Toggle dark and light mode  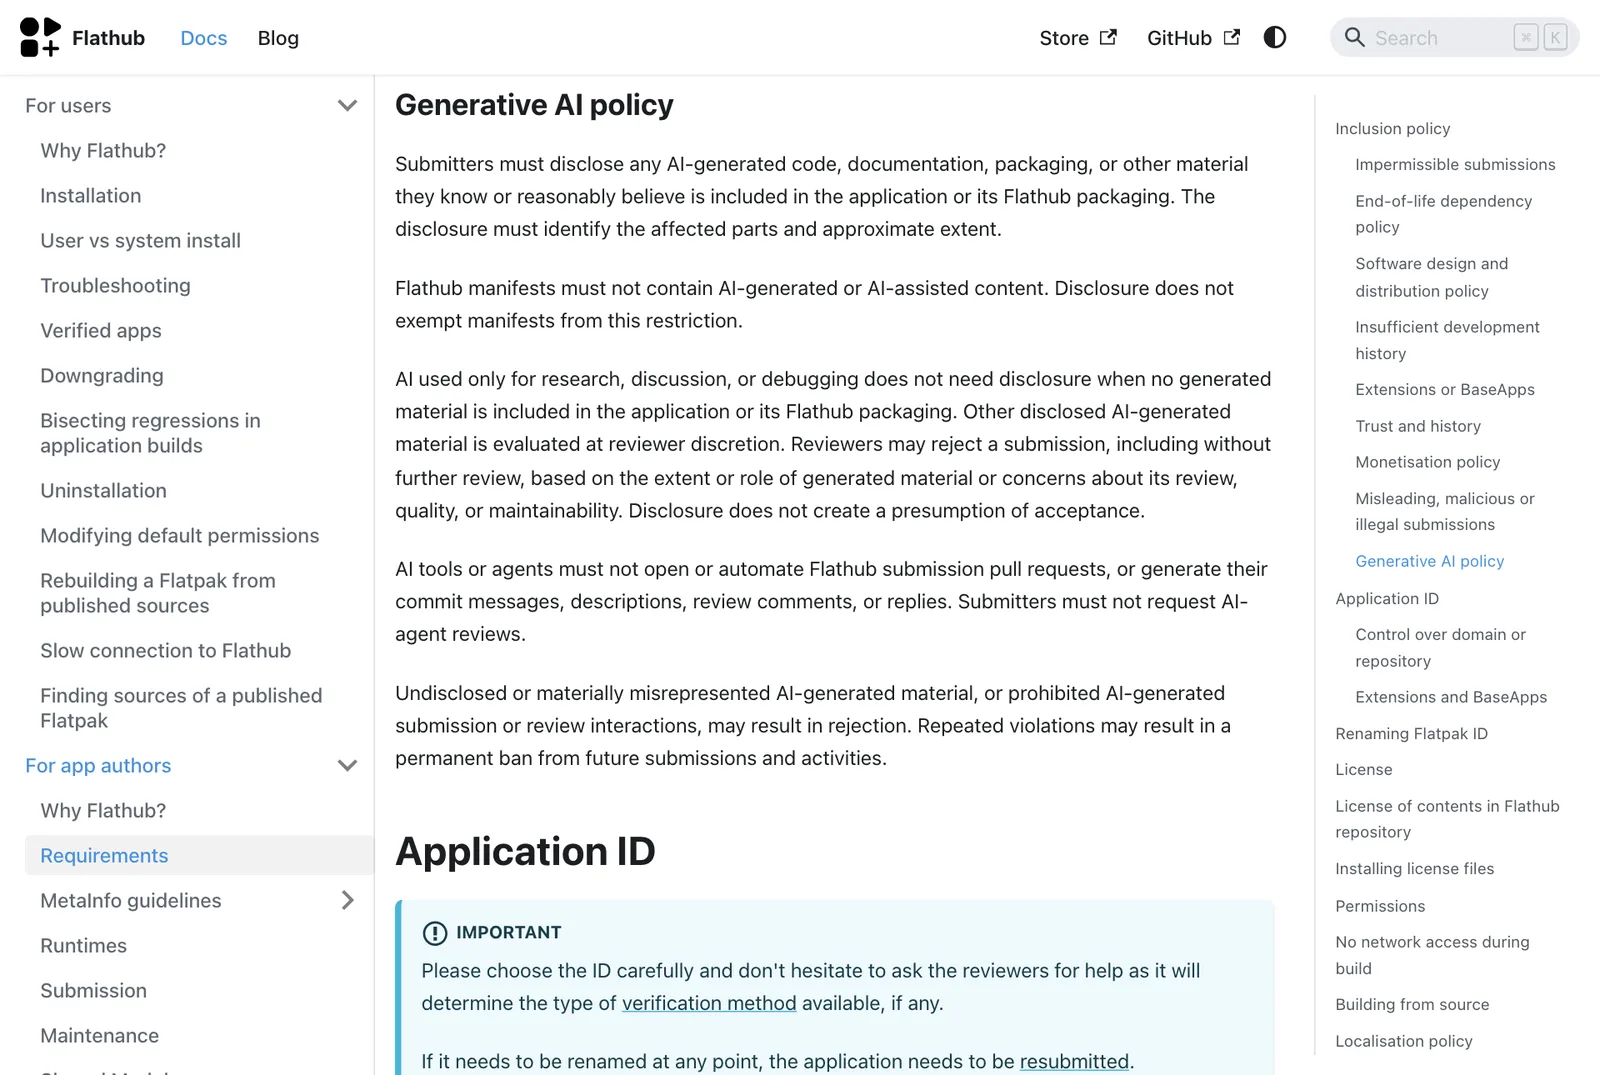pyautogui.click(x=1275, y=37)
